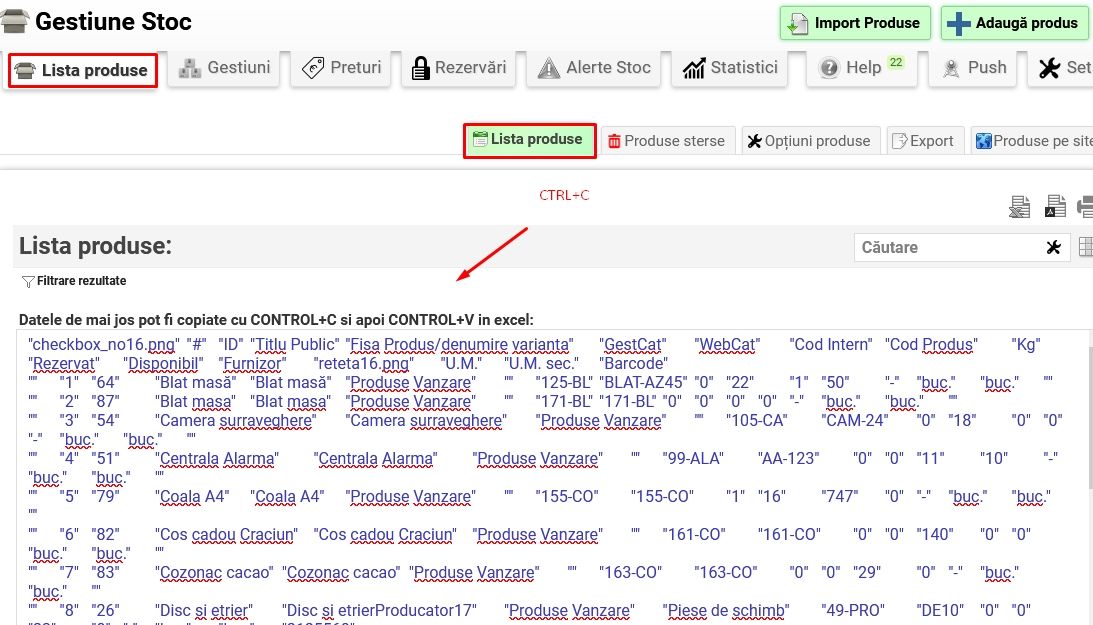Click the Help badge number 22
Viewport: 1093px width, 625px height.
tap(896, 62)
